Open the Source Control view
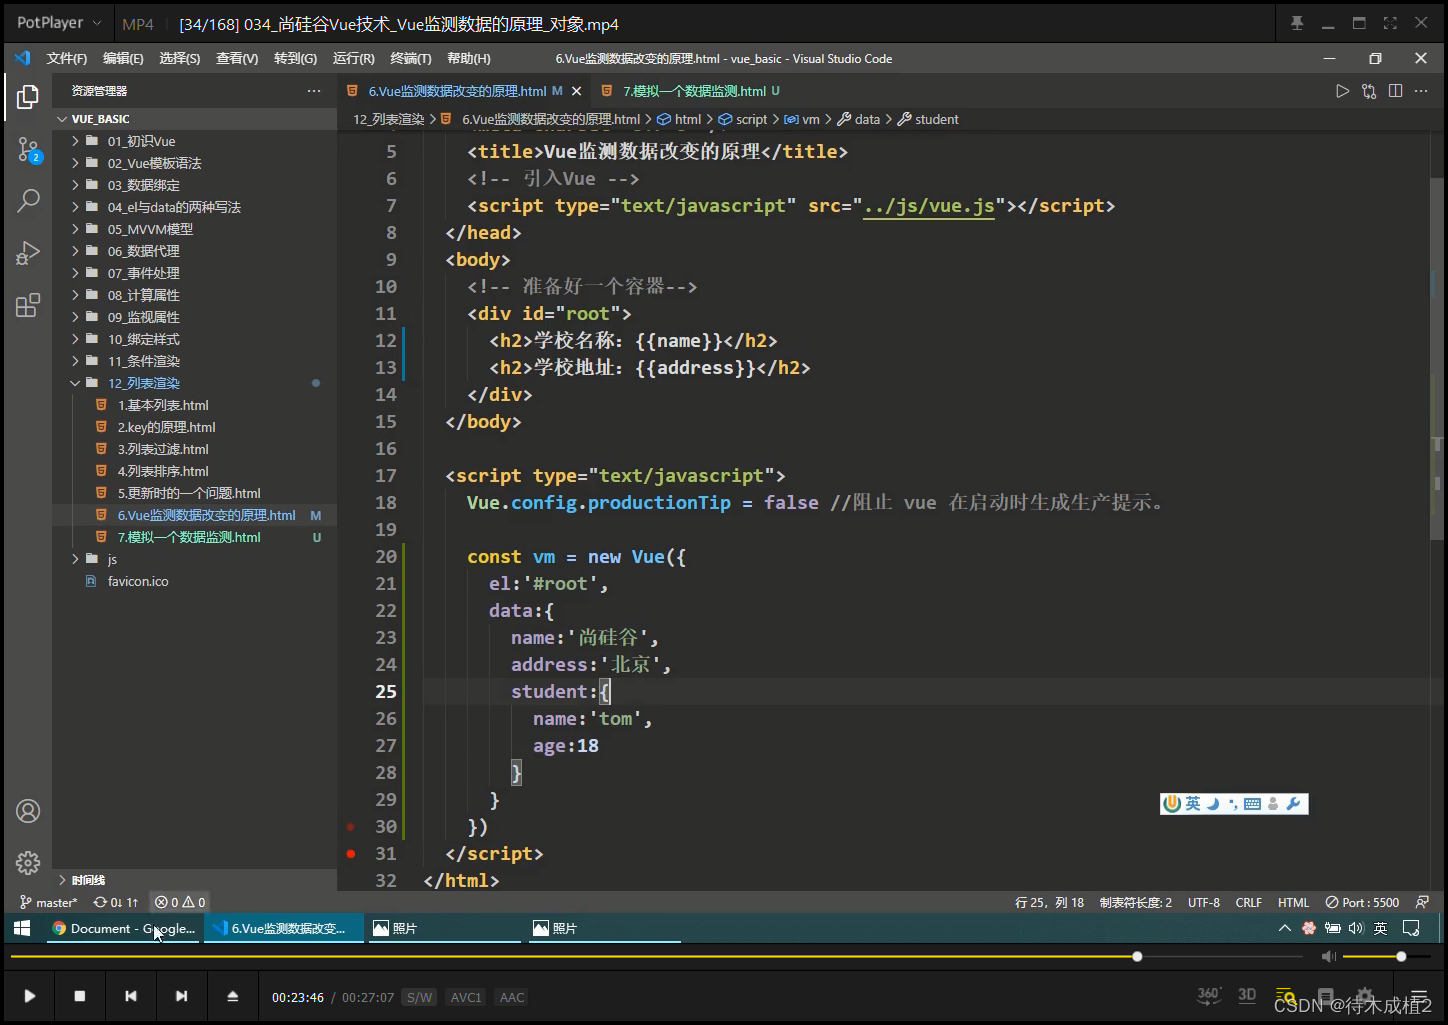The height and width of the screenshot is (1025, 1448). click(28, 150)
